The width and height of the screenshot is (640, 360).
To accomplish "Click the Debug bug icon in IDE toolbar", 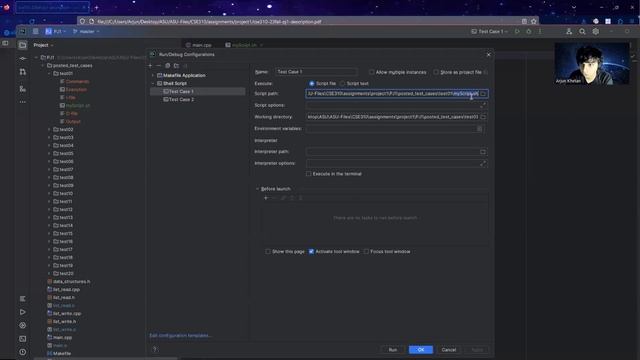I will (x=529, y=31).
